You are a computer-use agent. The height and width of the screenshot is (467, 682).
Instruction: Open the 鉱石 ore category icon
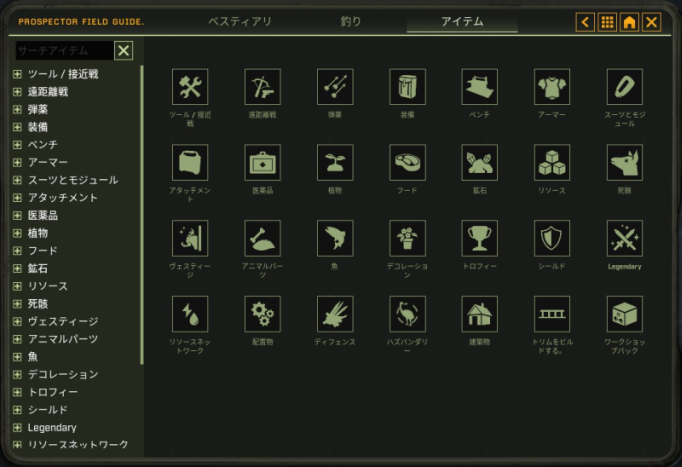[x=480, y=162]
